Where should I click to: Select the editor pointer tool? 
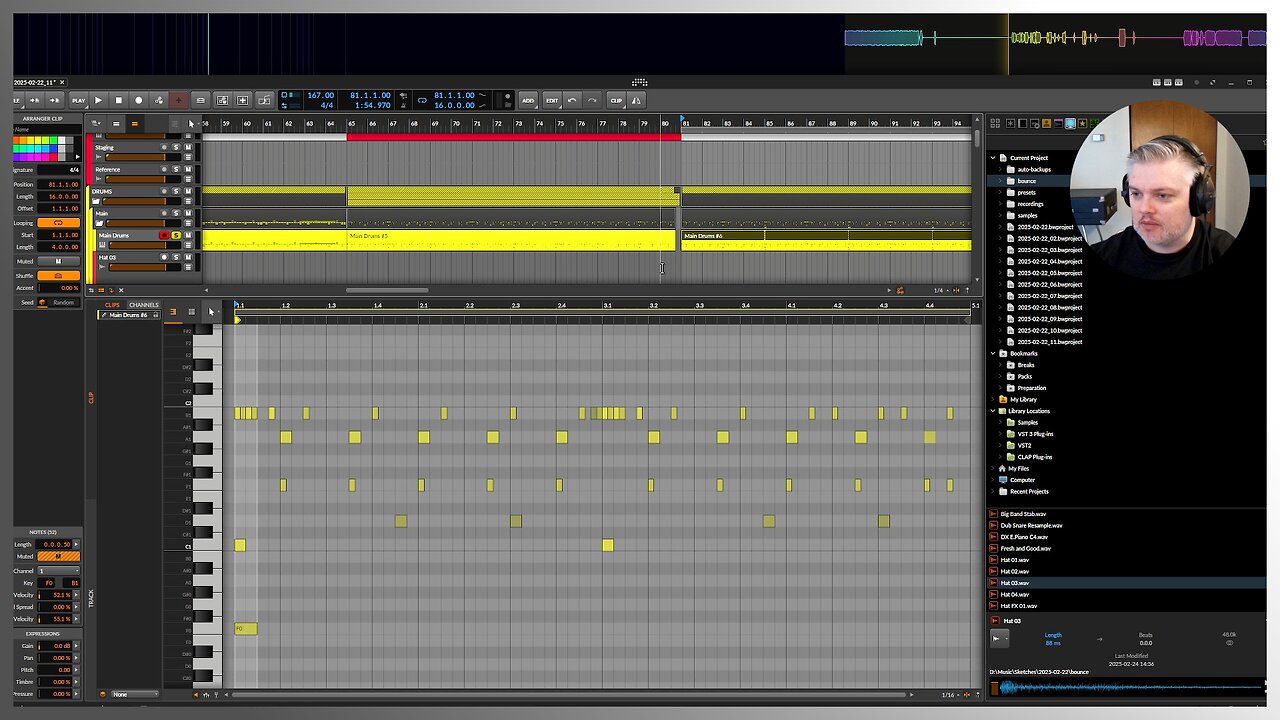(x=211, y=312)
